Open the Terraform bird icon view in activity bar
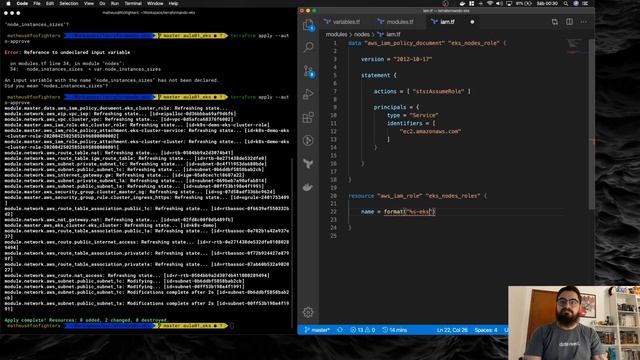The image size is (640, 360). 308,164
